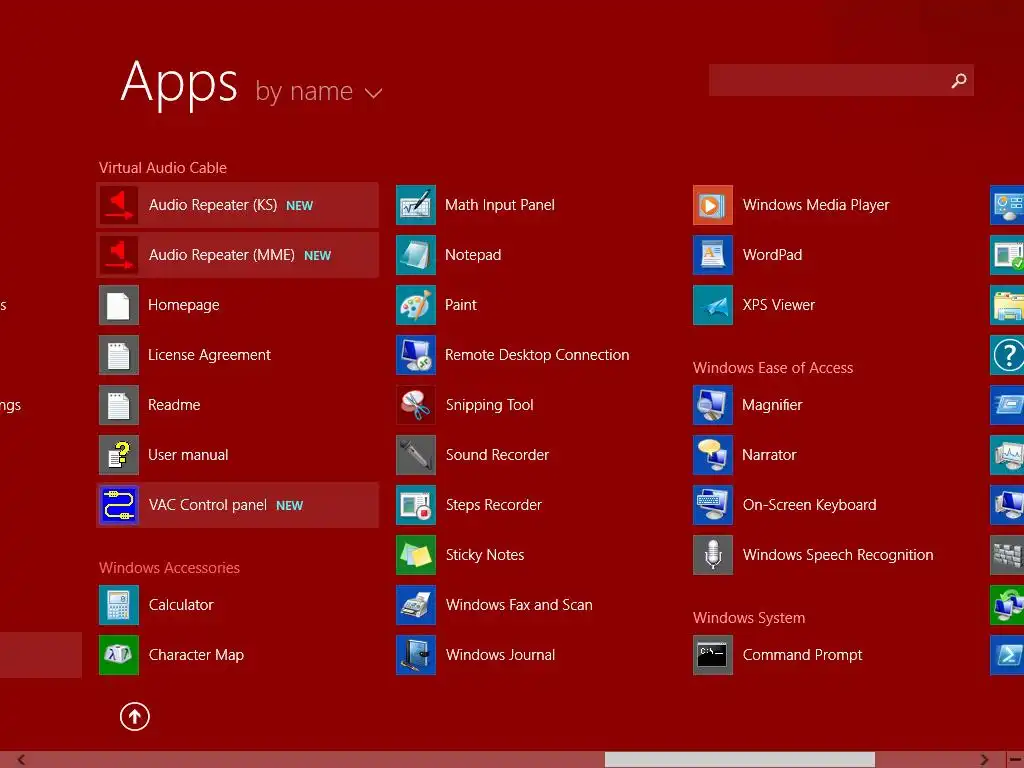The width and height of the screenshot is (1024, 768).
Task: Click 'Command Prompt' label
Action: [x=802, y=655]
